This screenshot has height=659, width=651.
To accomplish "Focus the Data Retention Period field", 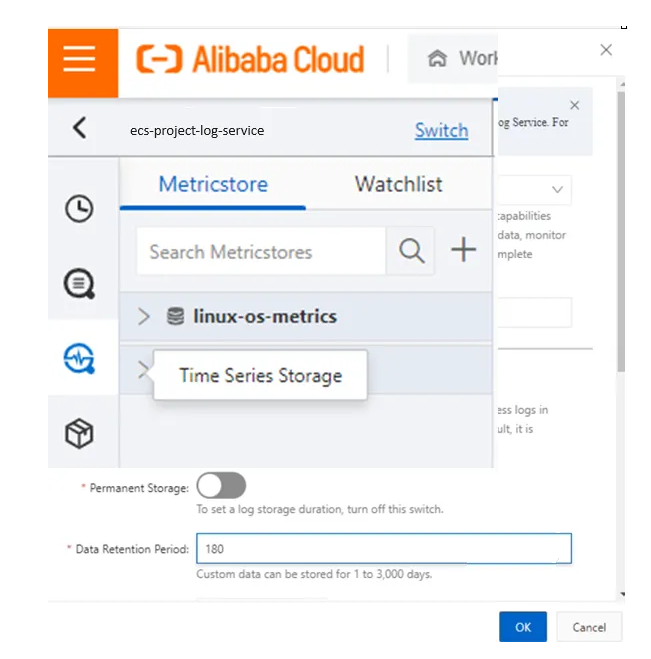I will click(x=384, y=549).
